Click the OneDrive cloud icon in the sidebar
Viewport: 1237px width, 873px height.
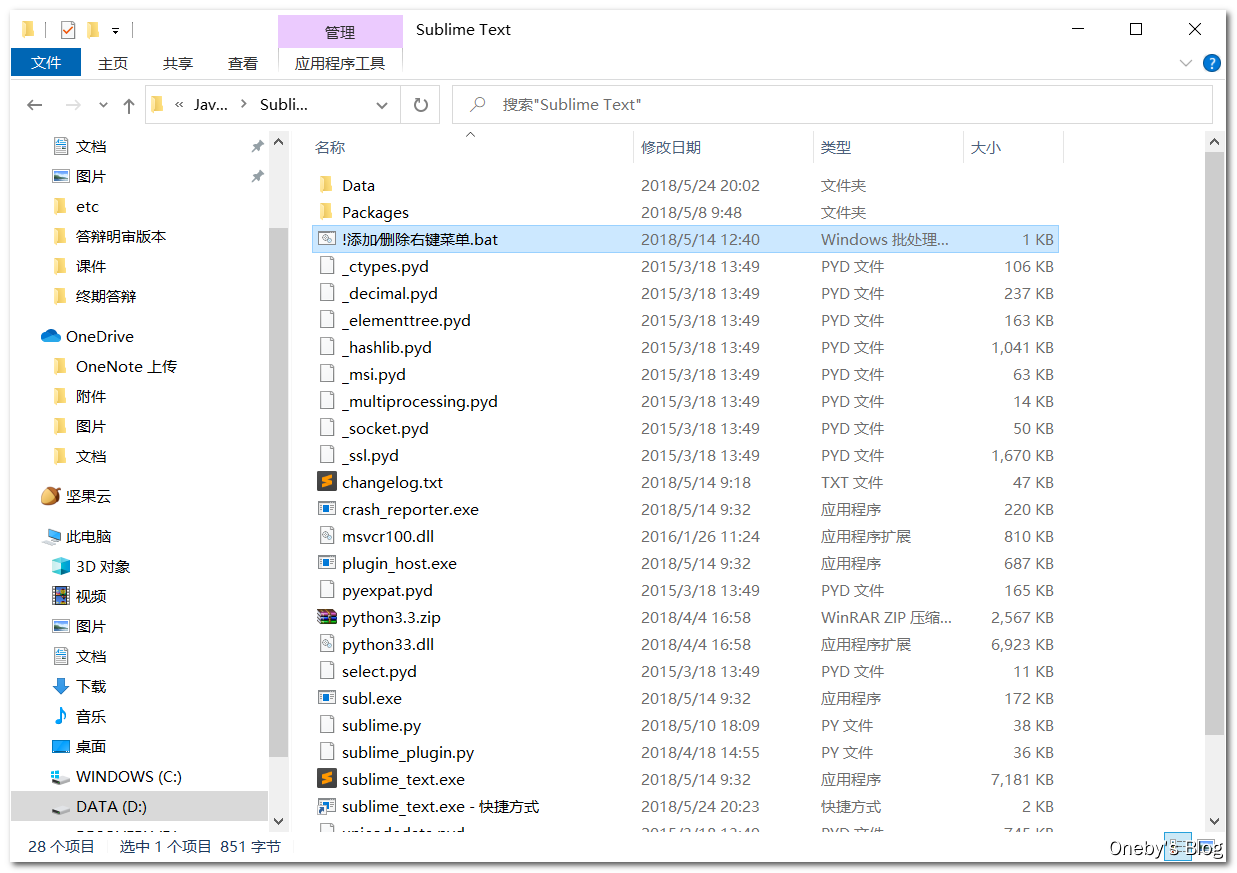click(51, 336)
